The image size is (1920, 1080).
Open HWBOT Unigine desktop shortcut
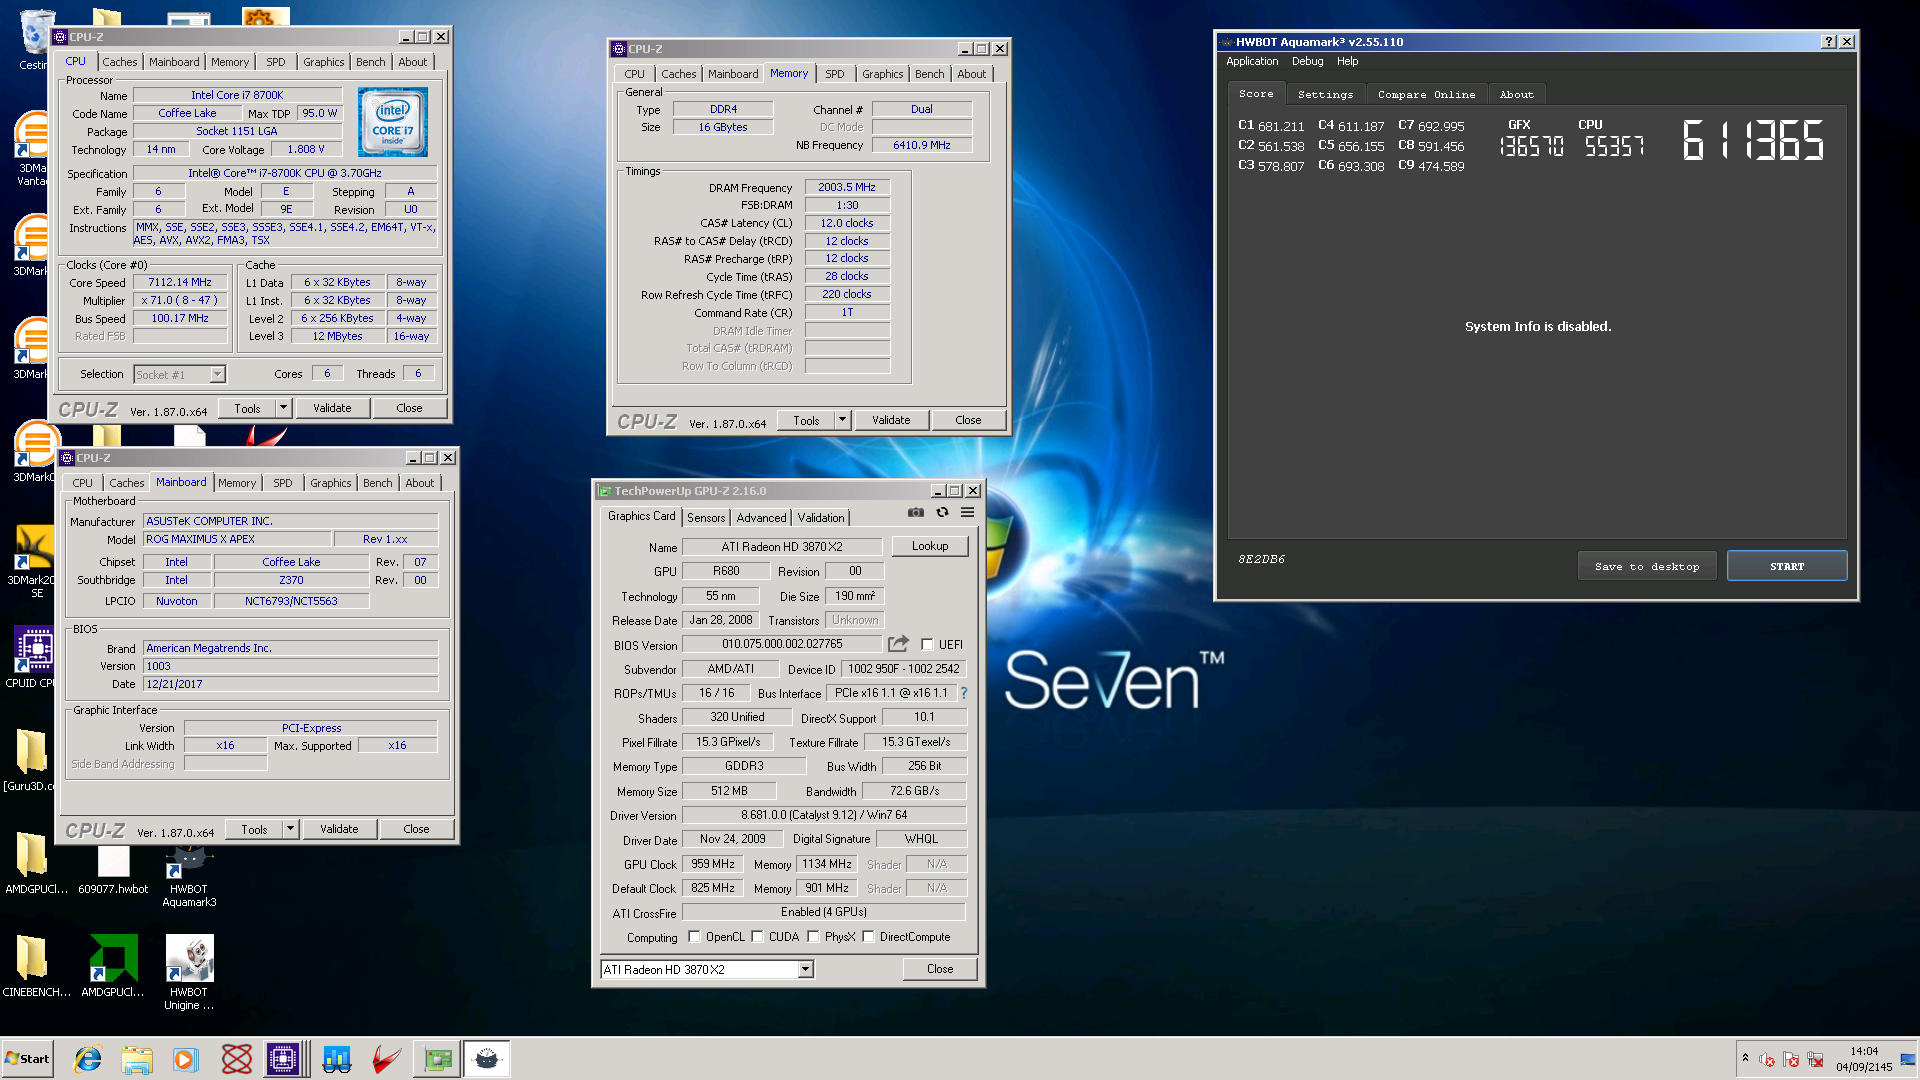(x=189, y=973)
